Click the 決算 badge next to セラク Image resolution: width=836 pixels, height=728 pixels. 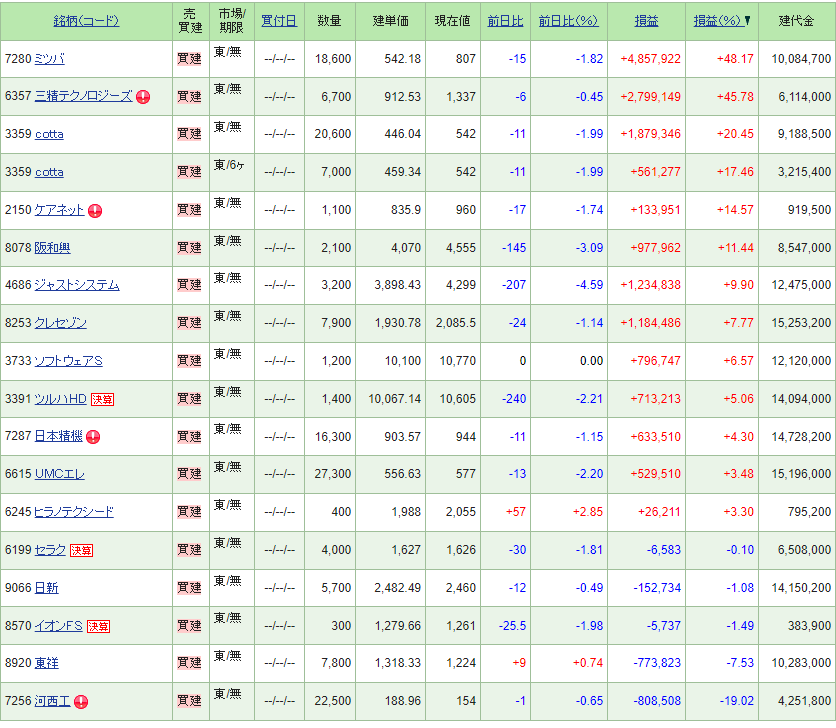82,550
